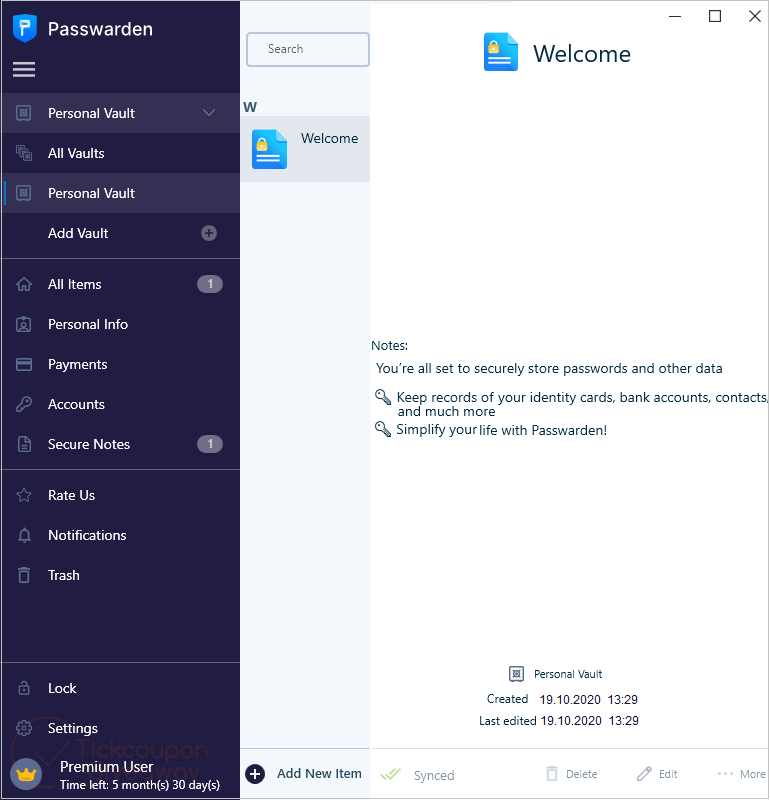Click the plus icon next to Add Vault
Image resolution: width=770 pixels, height=800 pixels.
coord(209,233)
